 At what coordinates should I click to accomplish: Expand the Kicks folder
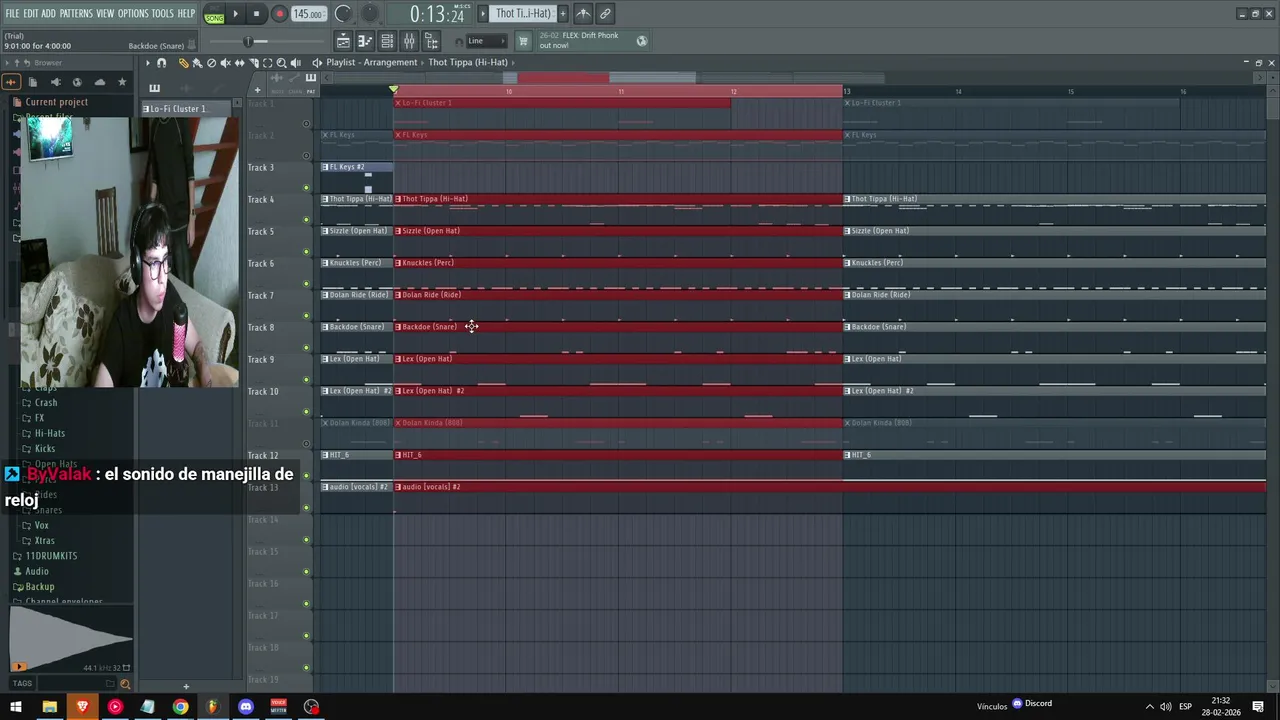(x=45, y=449)
